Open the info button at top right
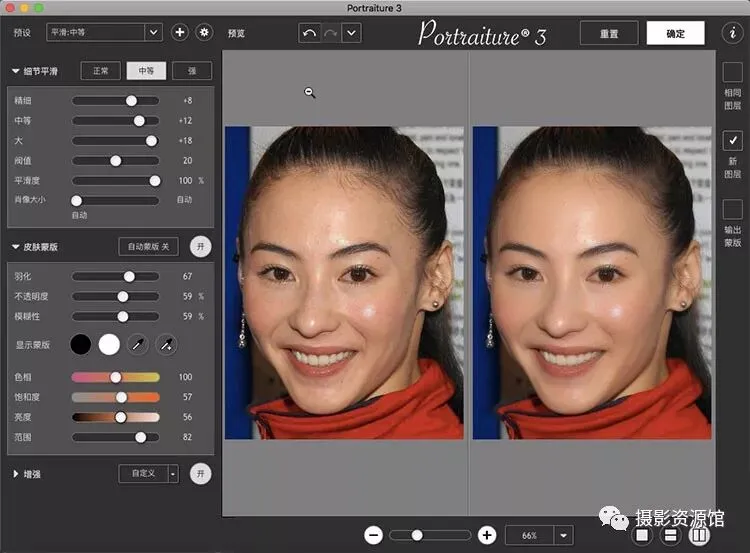The image size is (750, 553). [x=731, y=33]
